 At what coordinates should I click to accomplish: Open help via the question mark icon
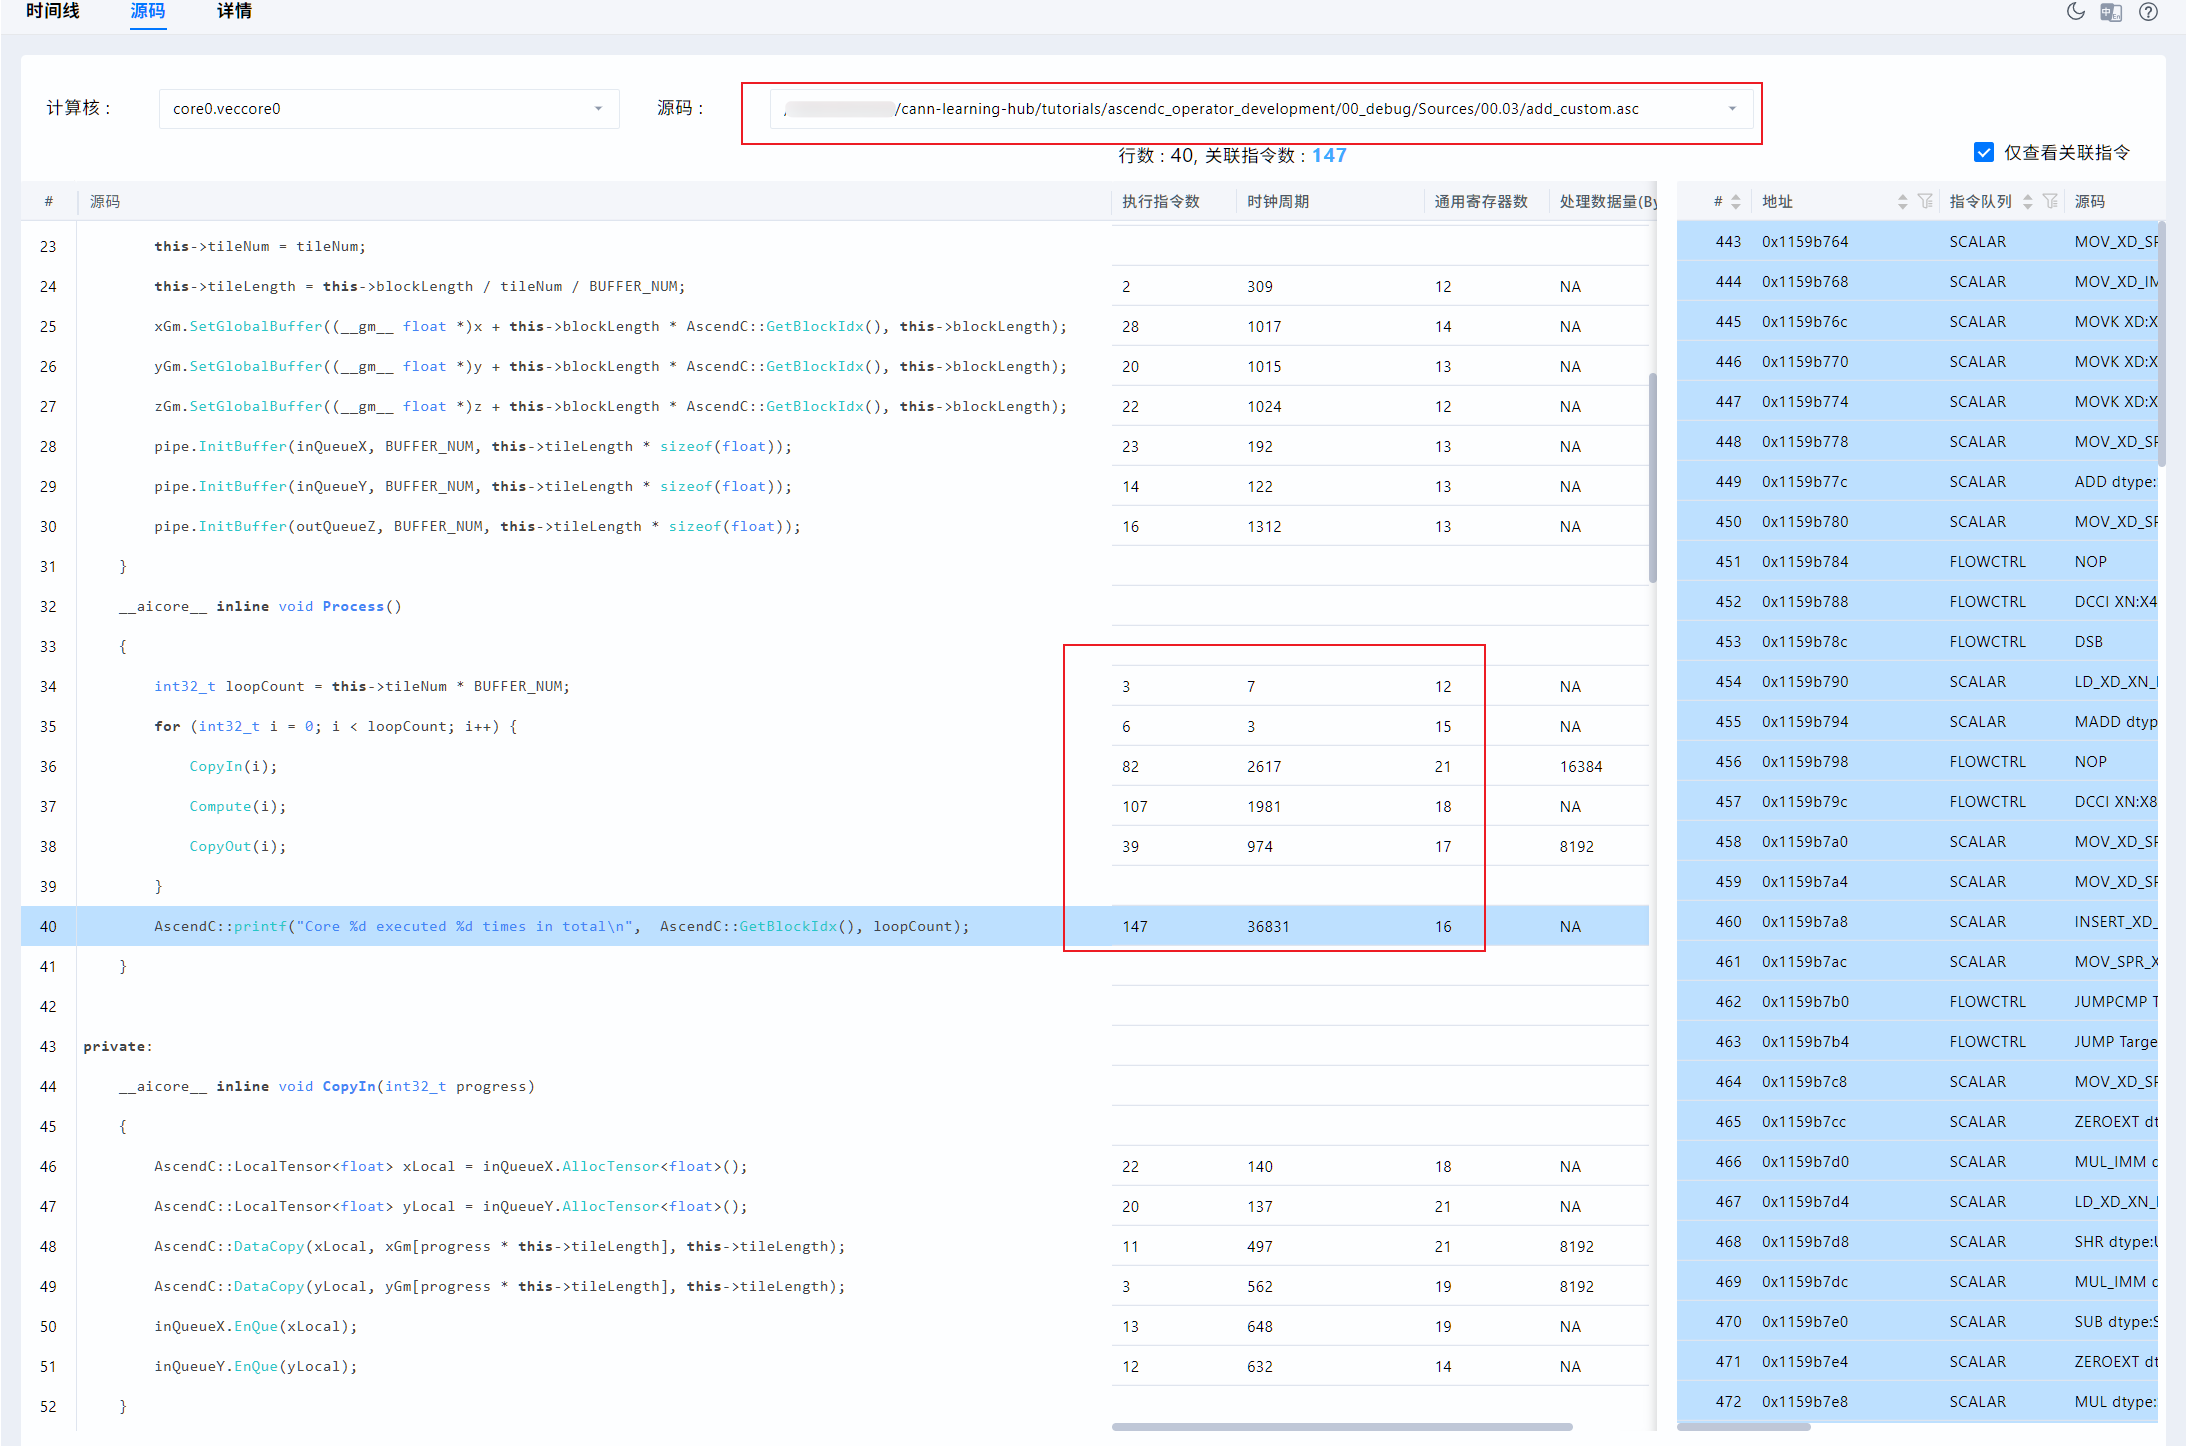pyautogui.click(x=2148, y=12)
